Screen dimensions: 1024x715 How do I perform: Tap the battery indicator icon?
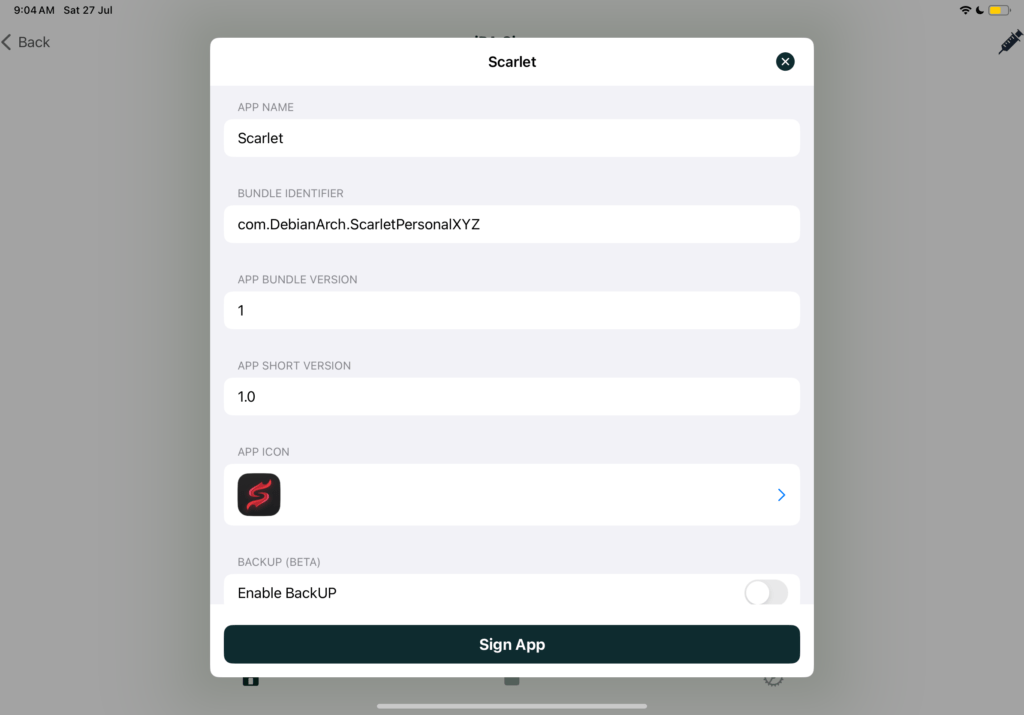(x=999, y=10)
